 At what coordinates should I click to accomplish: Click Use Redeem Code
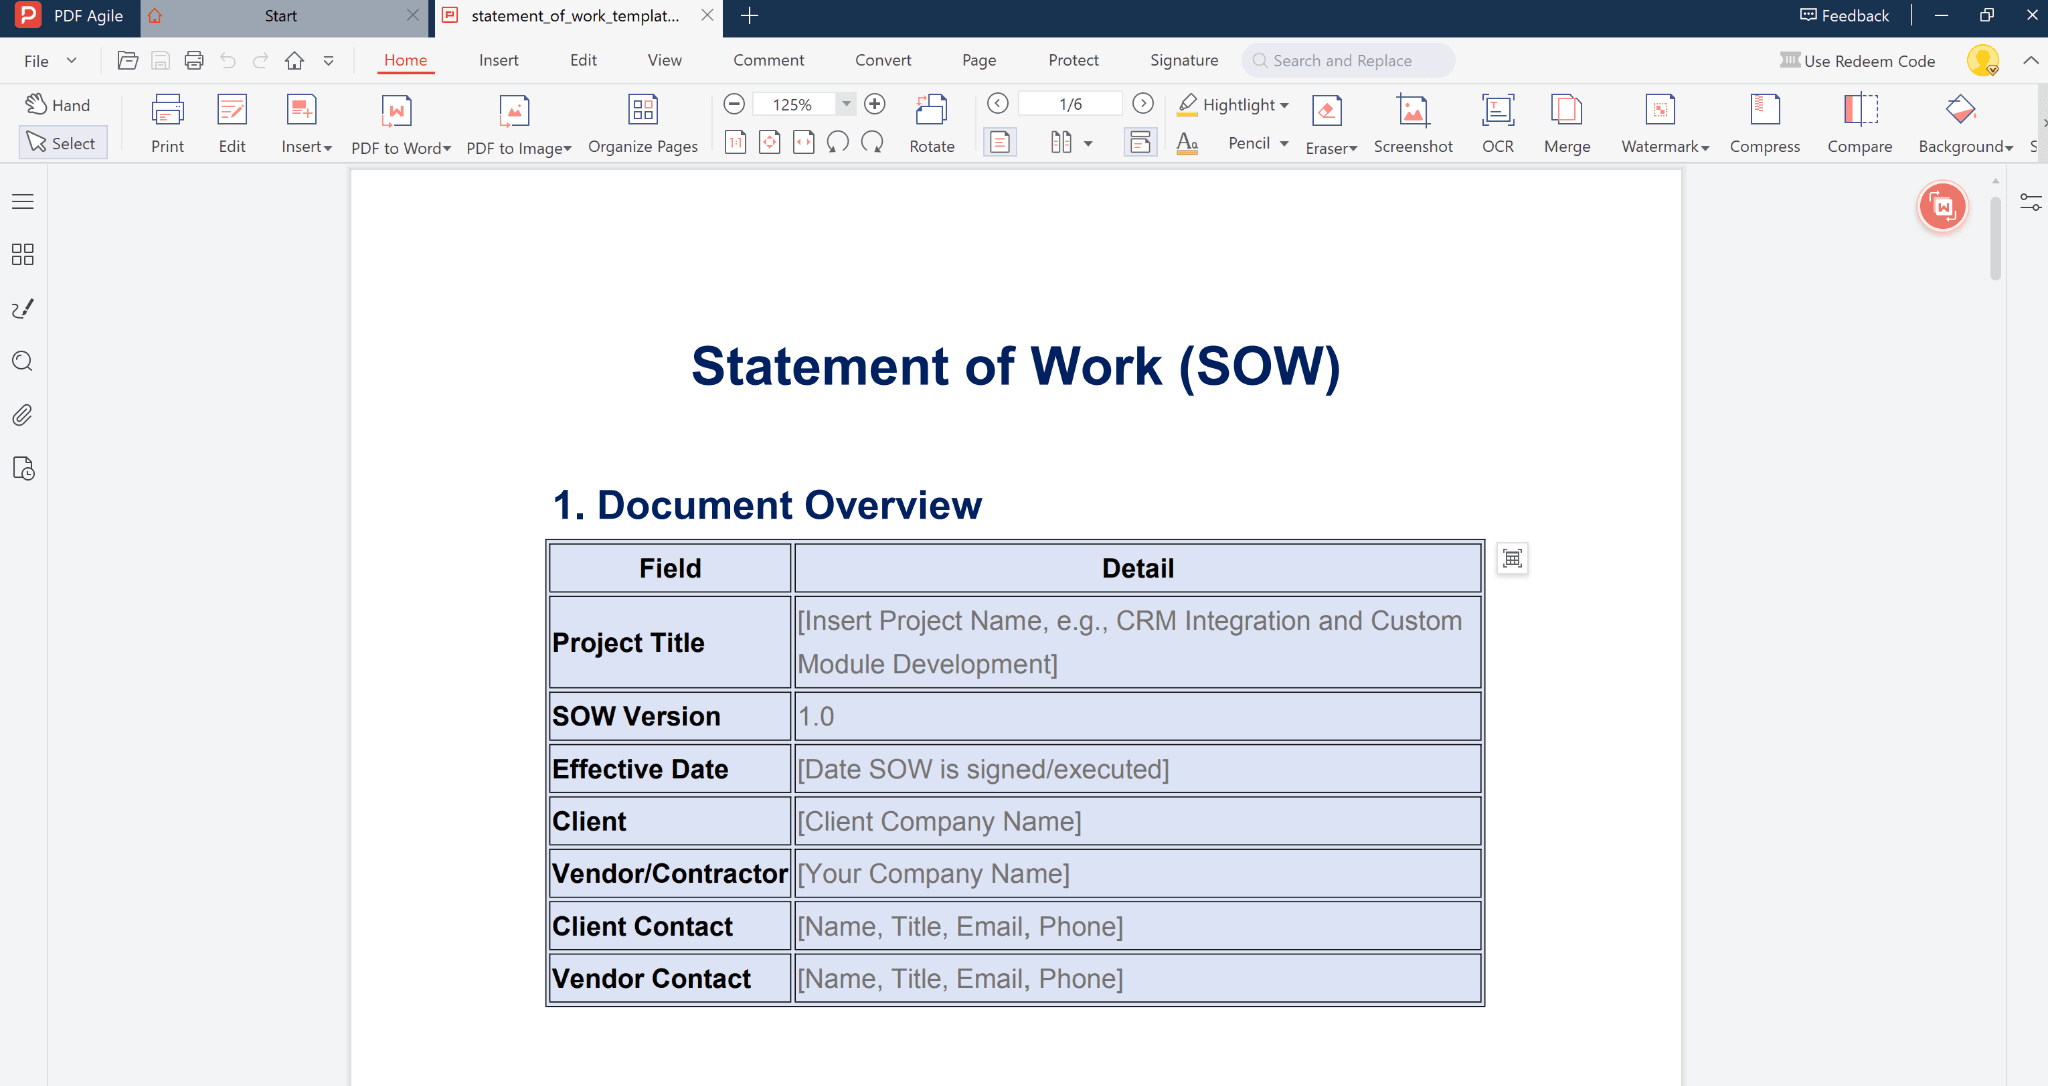[1857, 61]
